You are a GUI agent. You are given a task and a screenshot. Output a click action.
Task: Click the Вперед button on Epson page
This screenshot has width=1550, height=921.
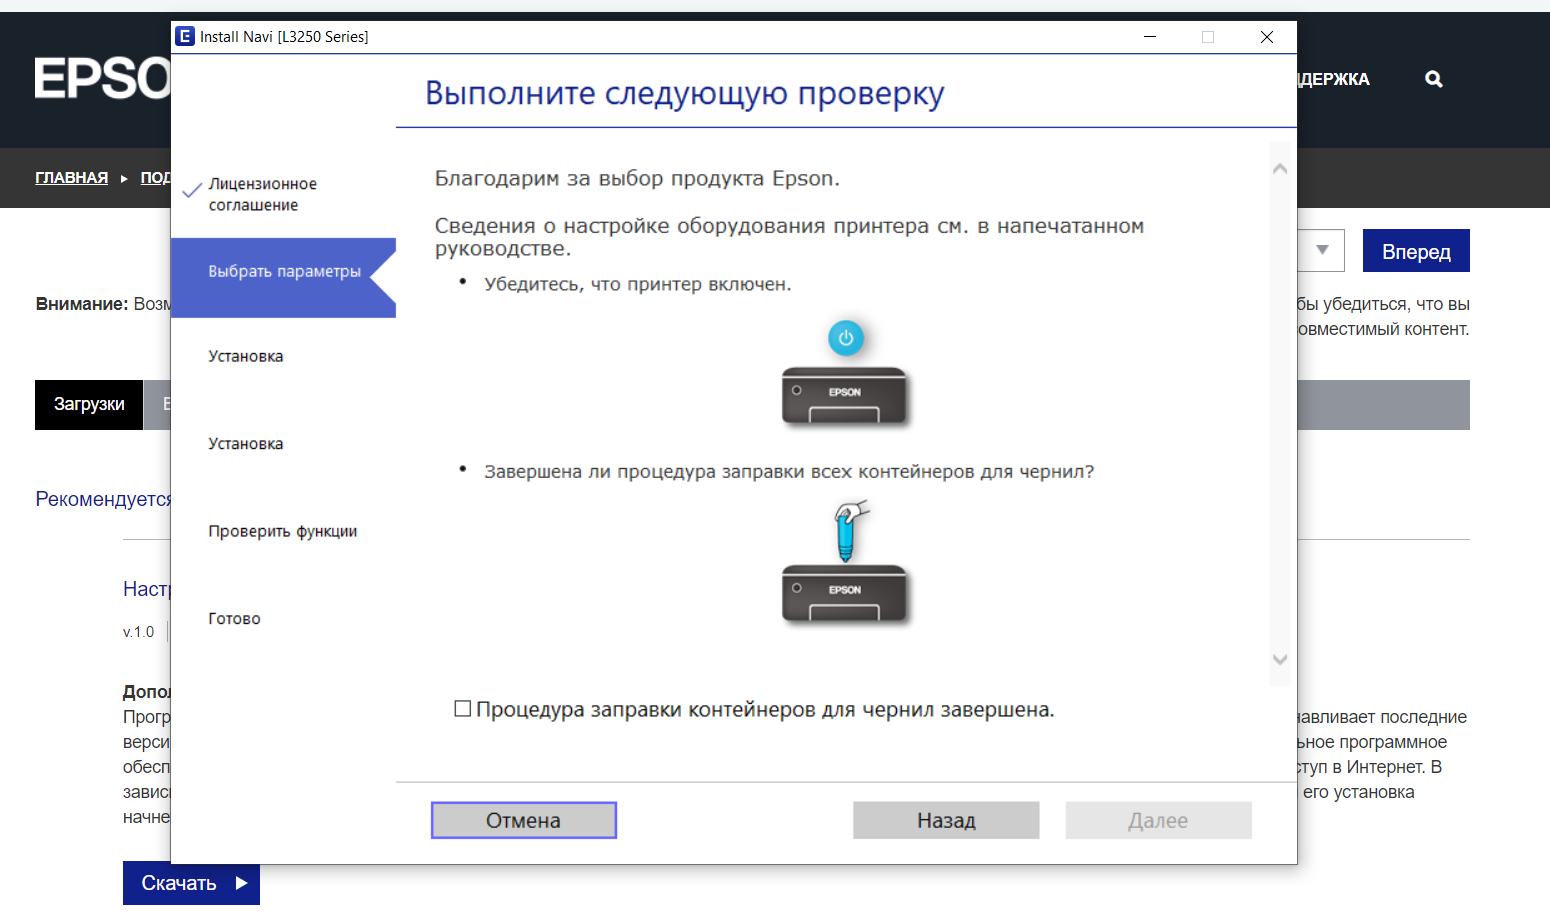[x=1416, y=251]
